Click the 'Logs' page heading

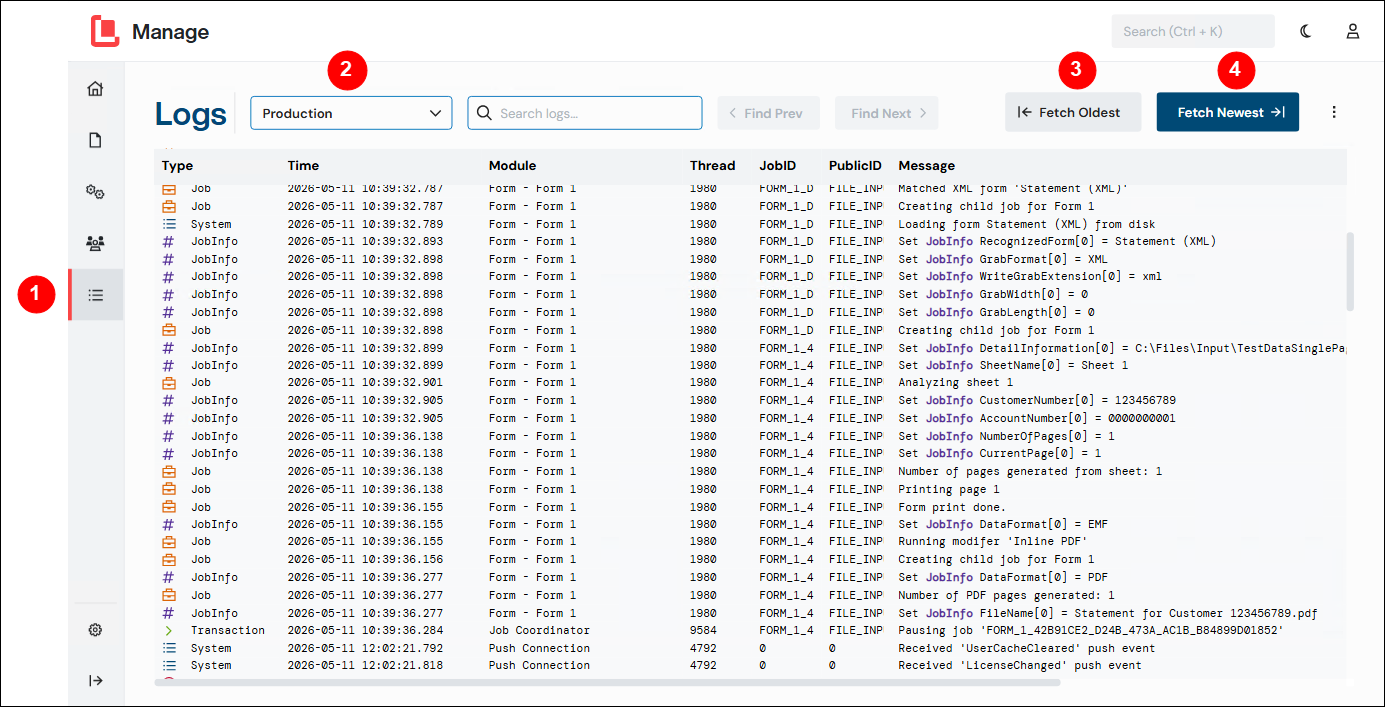pos(191,114)
